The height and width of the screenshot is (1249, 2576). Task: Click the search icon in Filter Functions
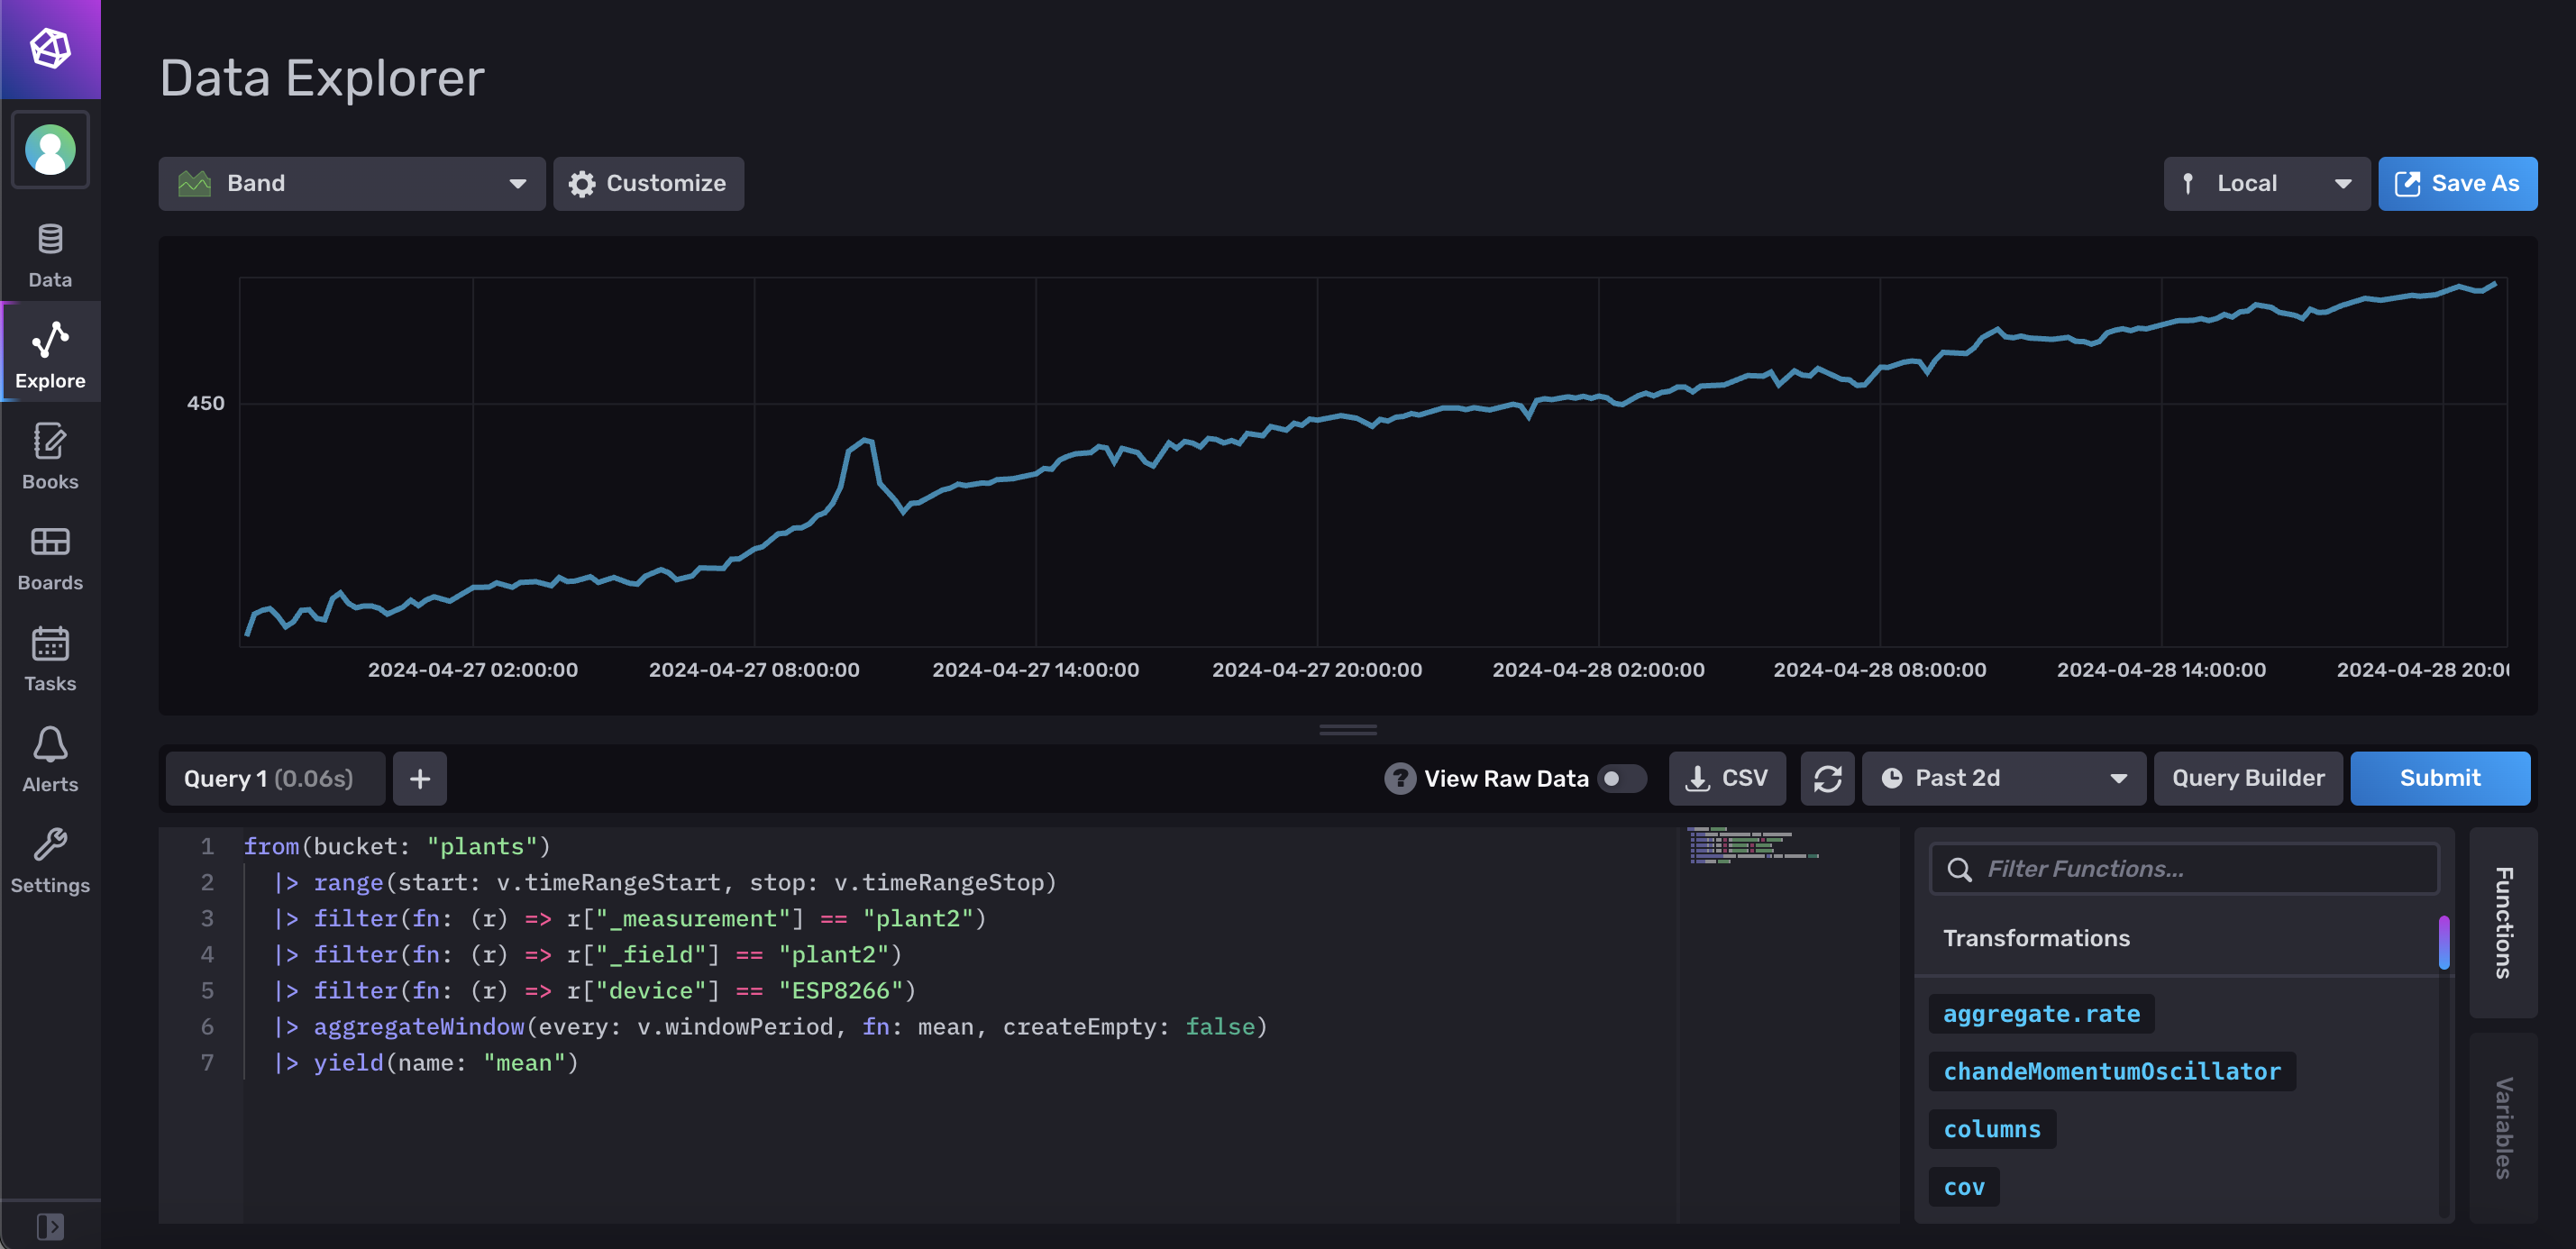coord(1959,869)
